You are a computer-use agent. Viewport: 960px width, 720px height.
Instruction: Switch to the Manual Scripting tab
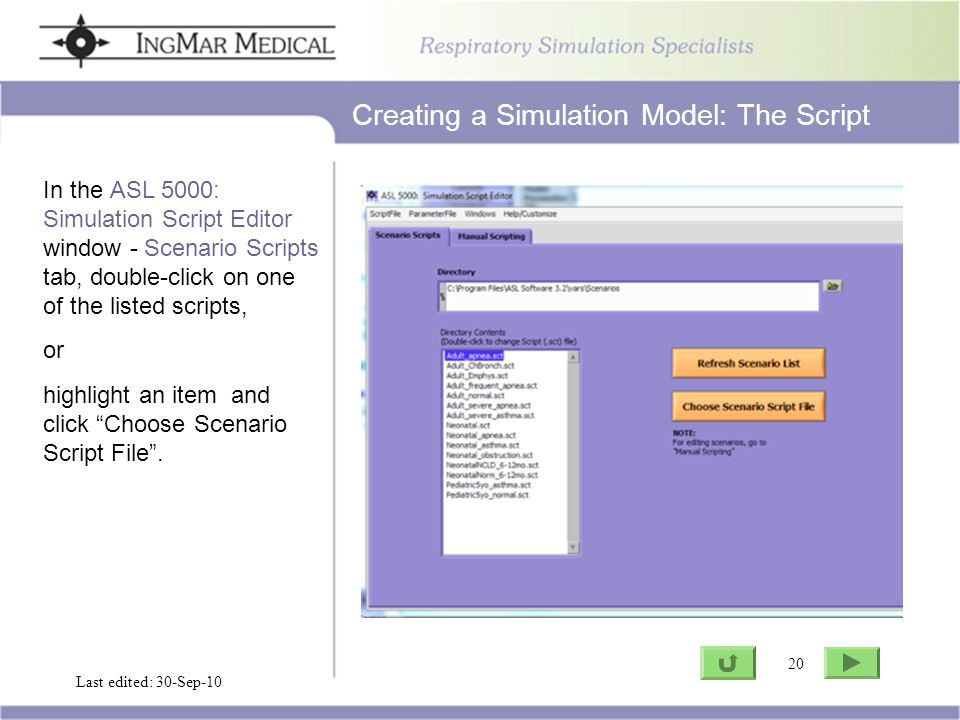pos(491,236)
